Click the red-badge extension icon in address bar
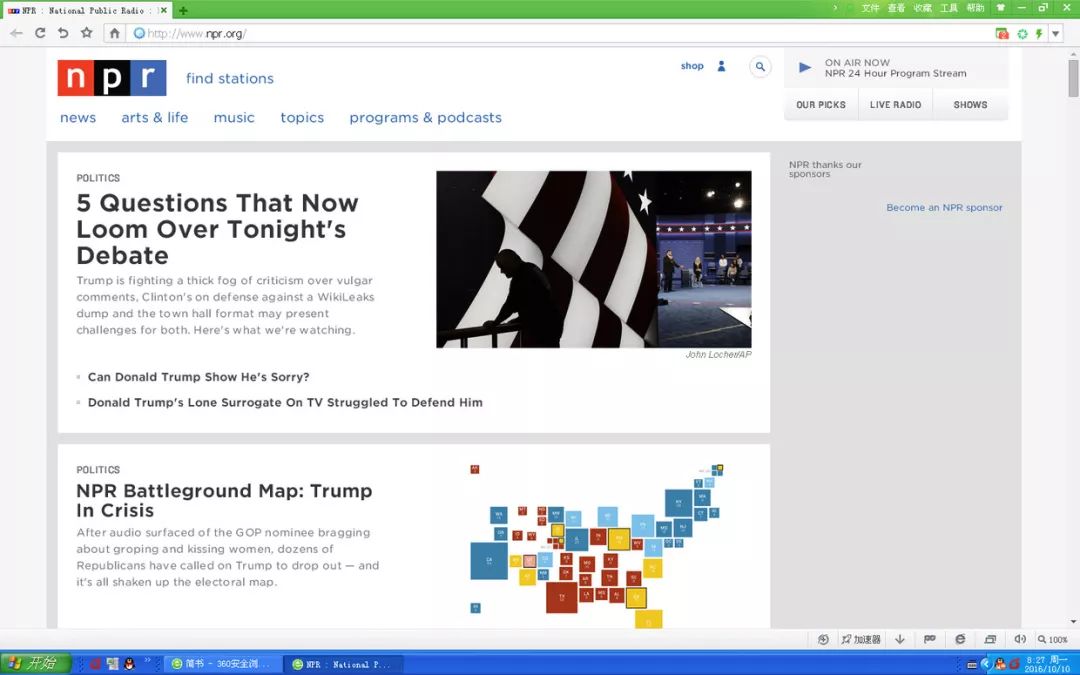Screen dimensions: 1080x675 [x=1002, y=33]
